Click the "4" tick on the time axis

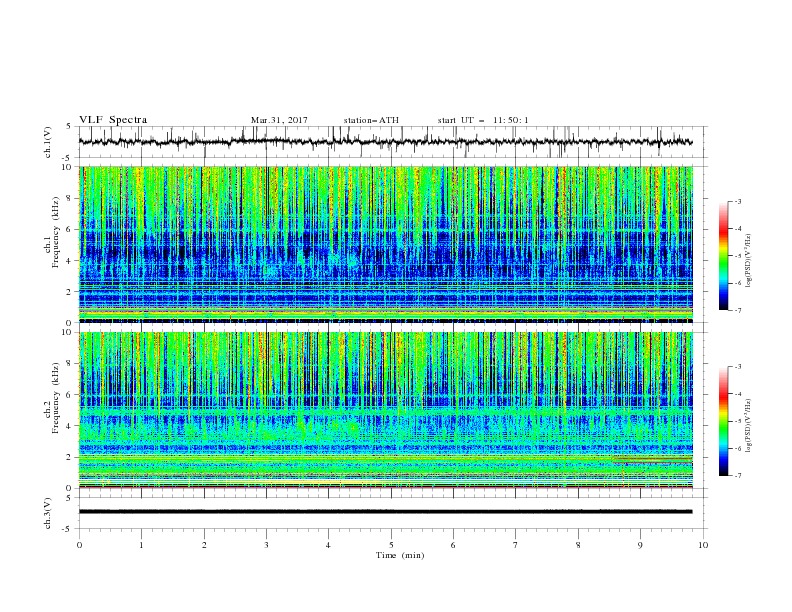pyautogui.click(x=328, y=545)
